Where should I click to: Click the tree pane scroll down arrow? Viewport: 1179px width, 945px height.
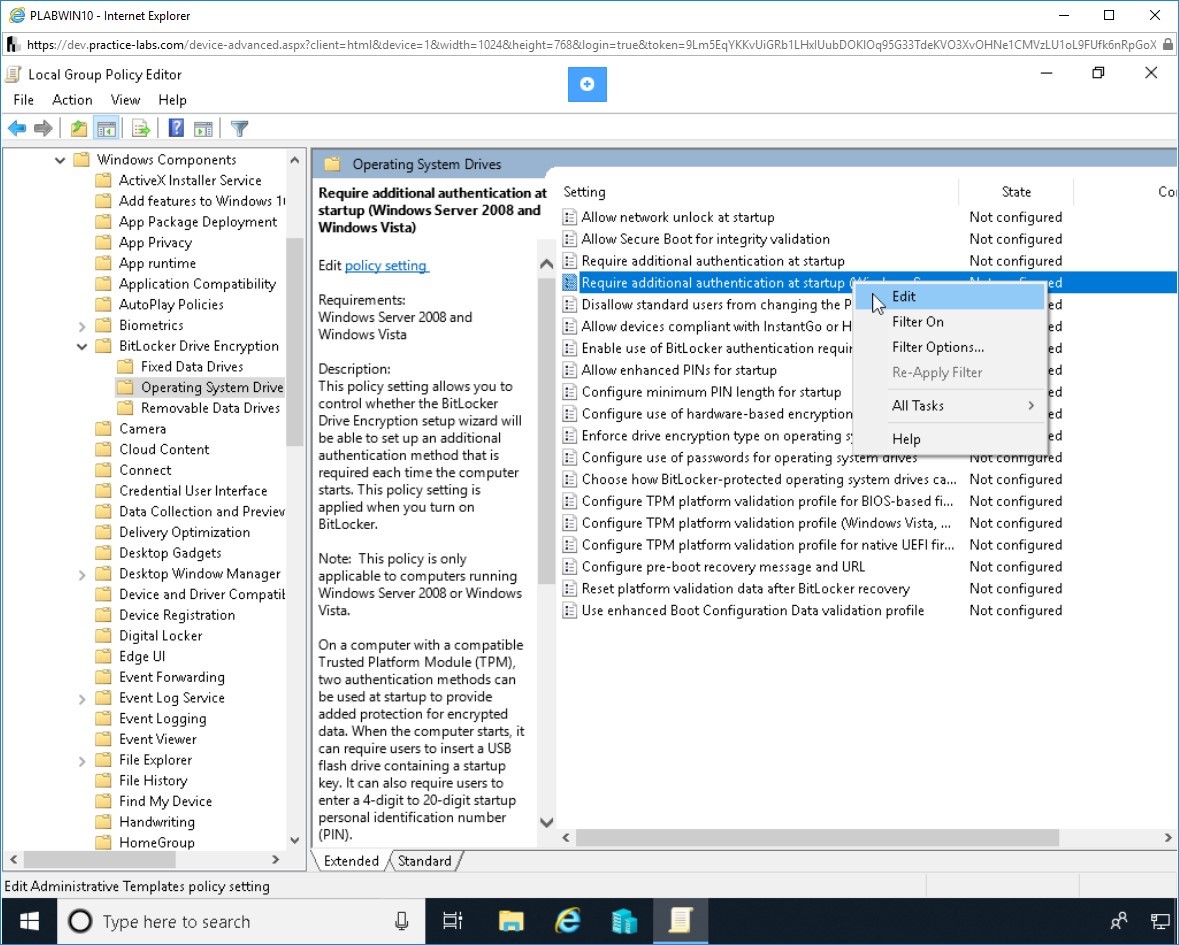pos(295,840)
